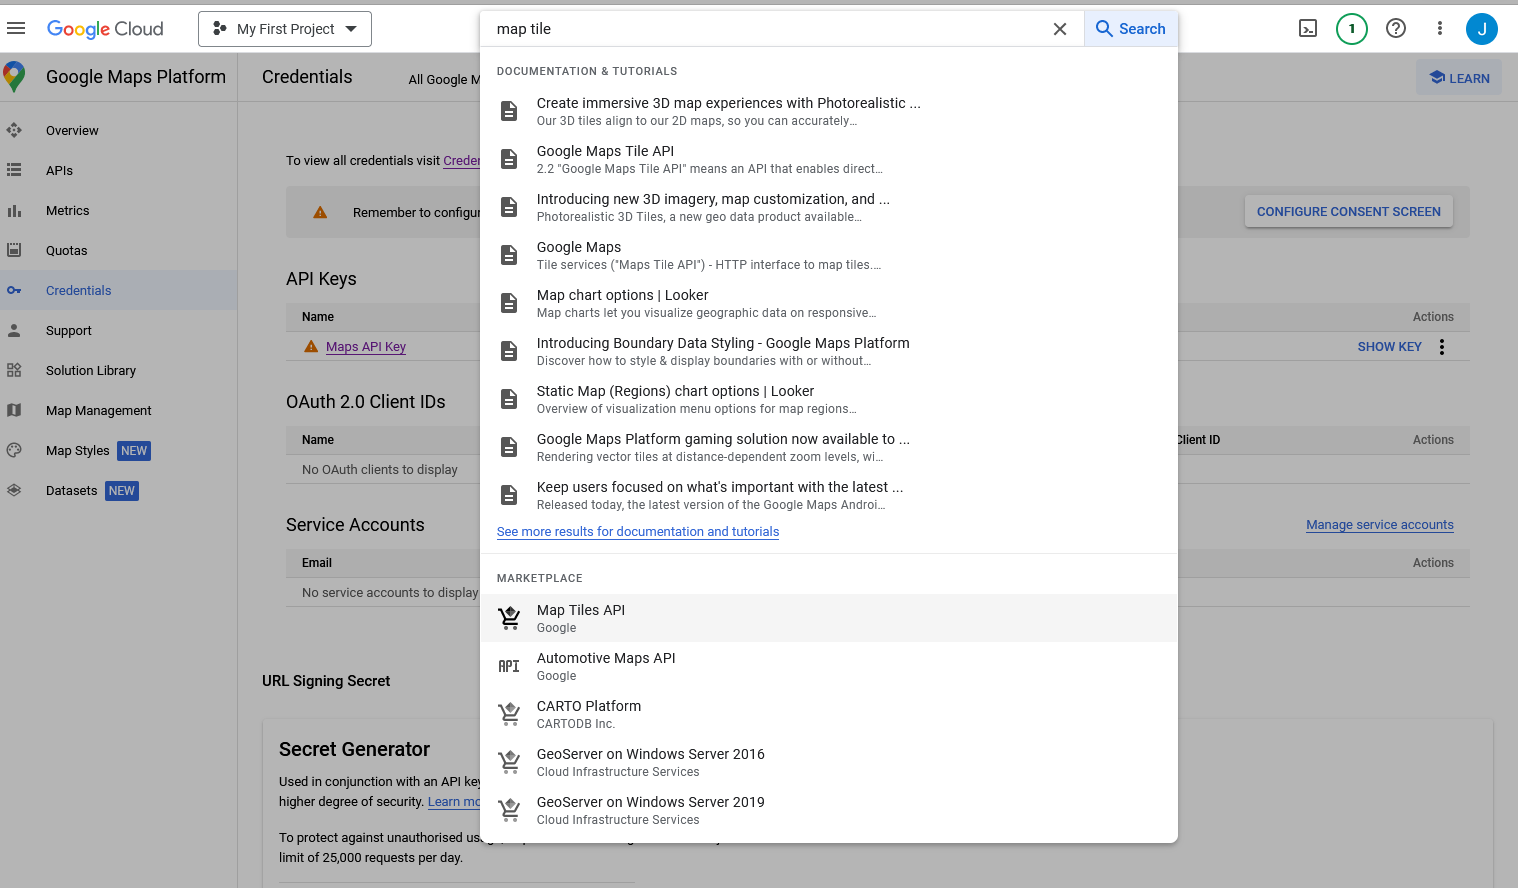
Task: Open See more results for documentation and tutorials
Action: tap(638, 532)
